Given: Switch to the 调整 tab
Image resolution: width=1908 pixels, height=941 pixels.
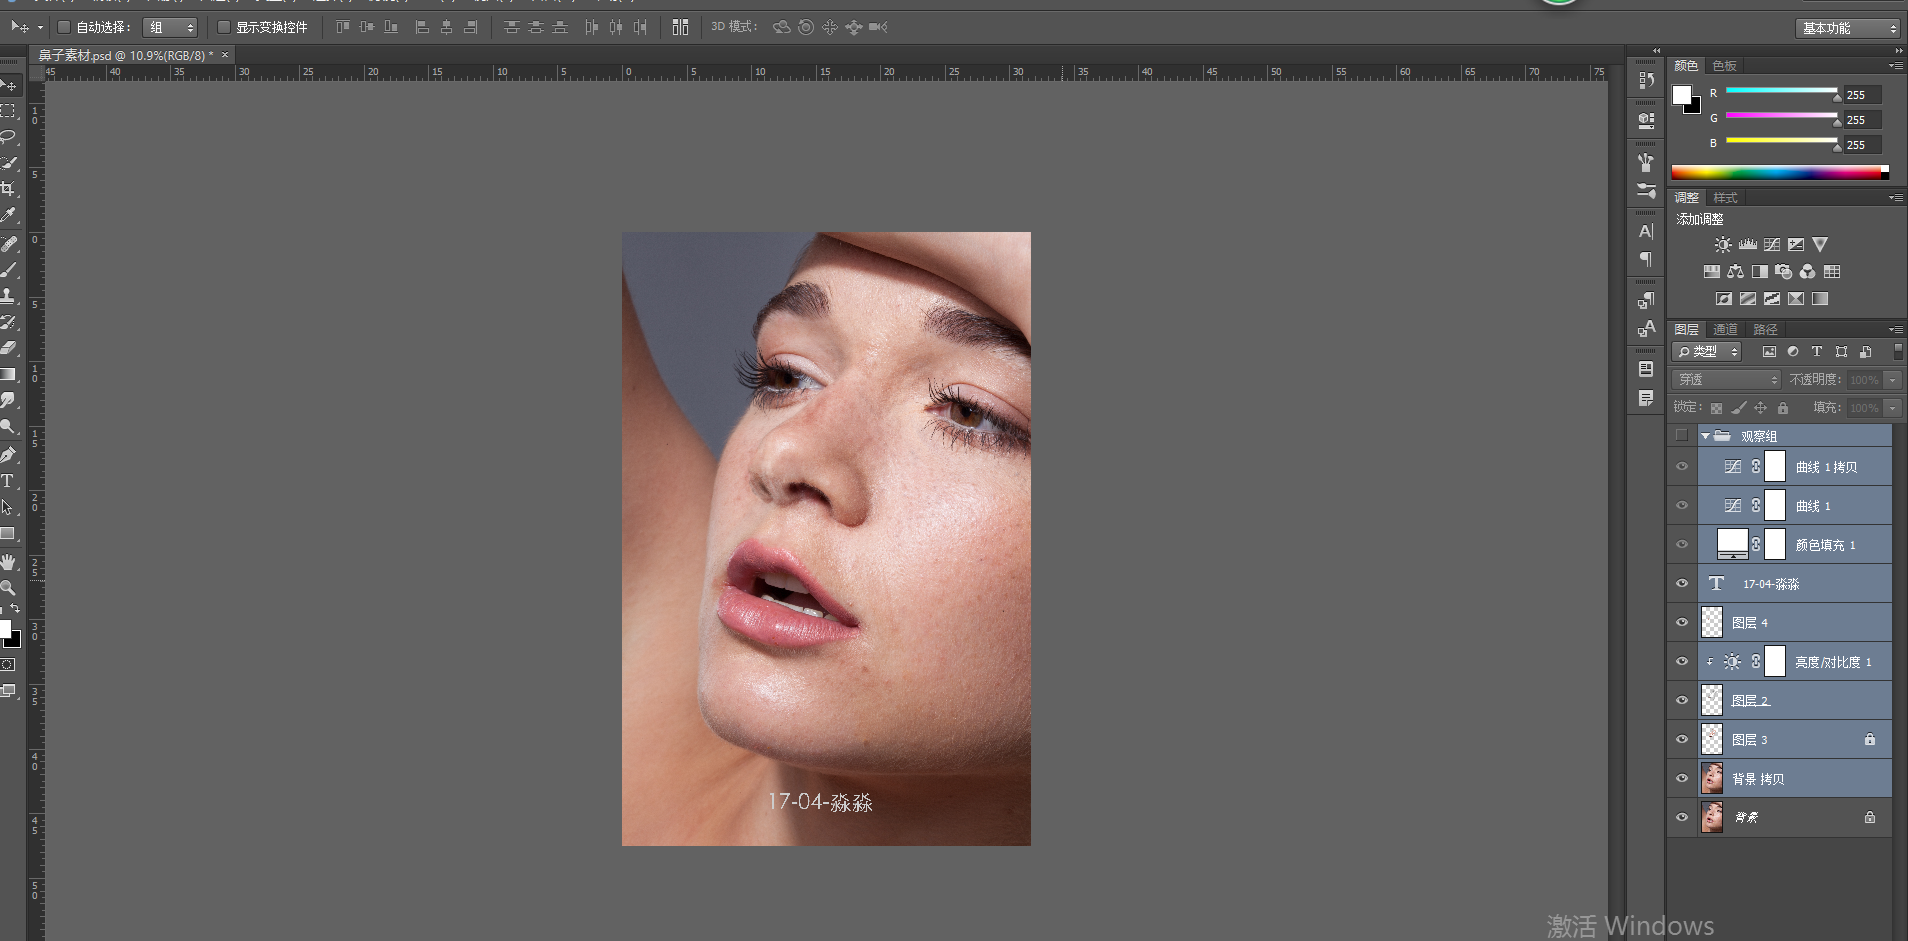Looking at the screenshot, I should [1687, 198].
